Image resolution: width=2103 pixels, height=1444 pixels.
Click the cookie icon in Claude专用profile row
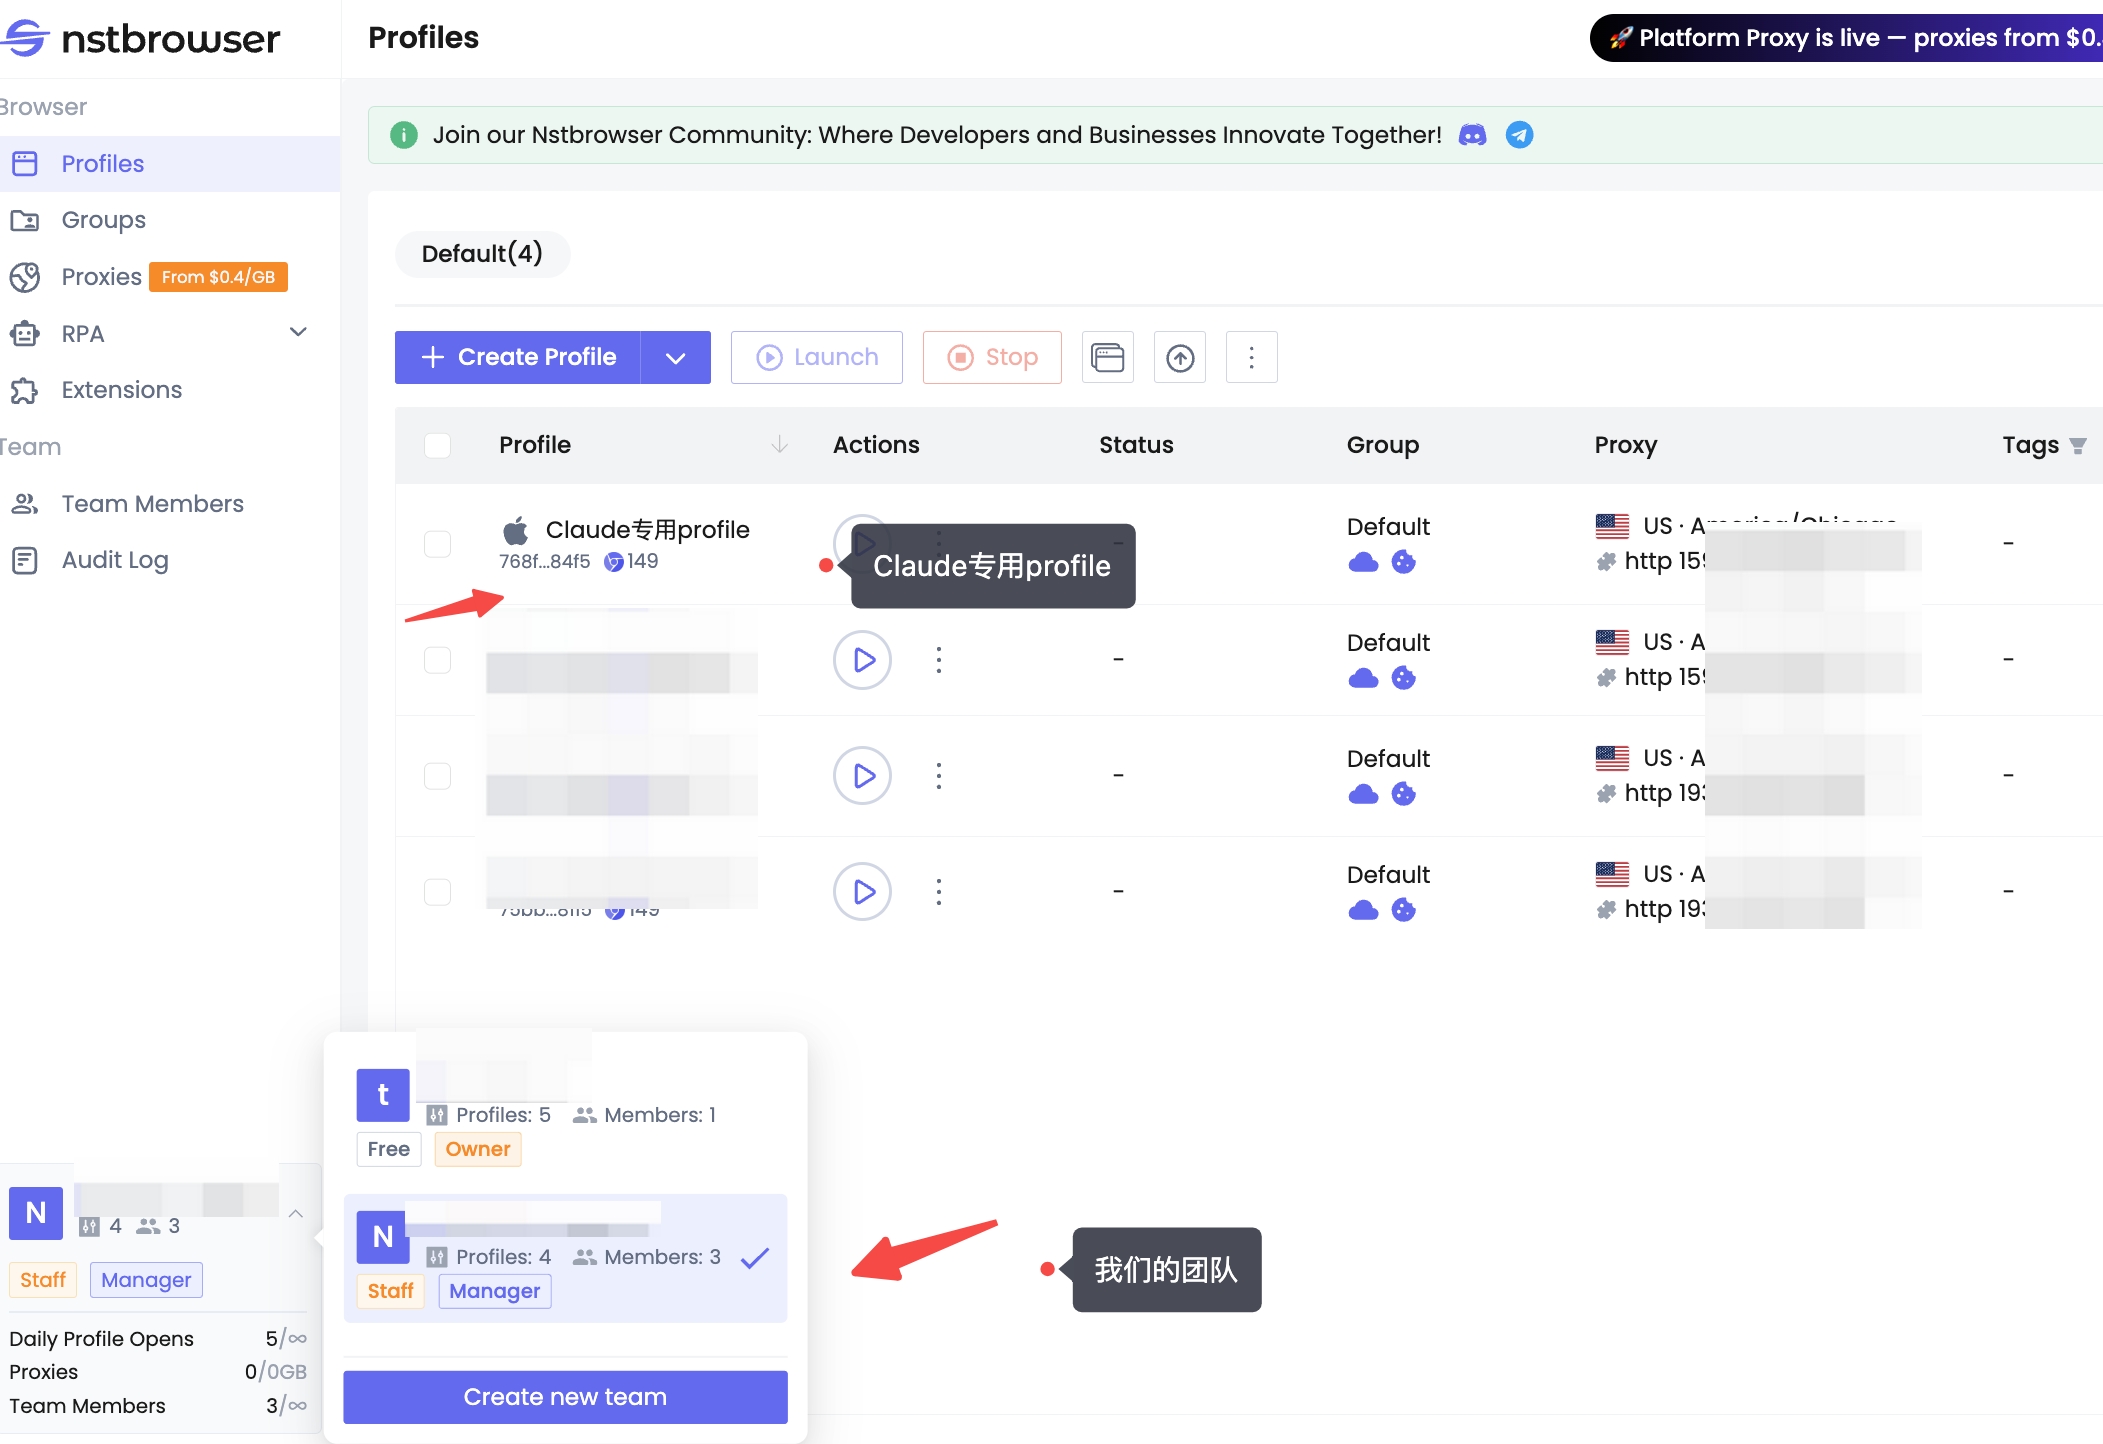[1404, 562]
